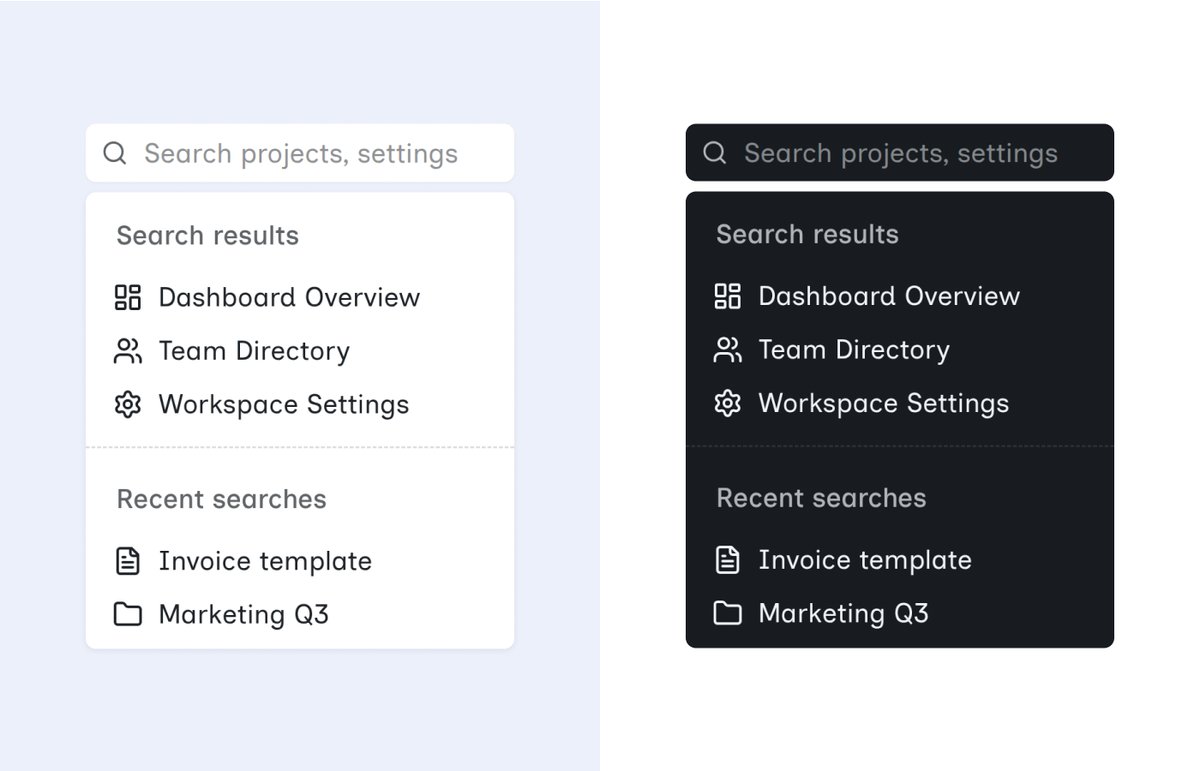Click the Team Directory people icon in light panel

click(x=128, y=351)
